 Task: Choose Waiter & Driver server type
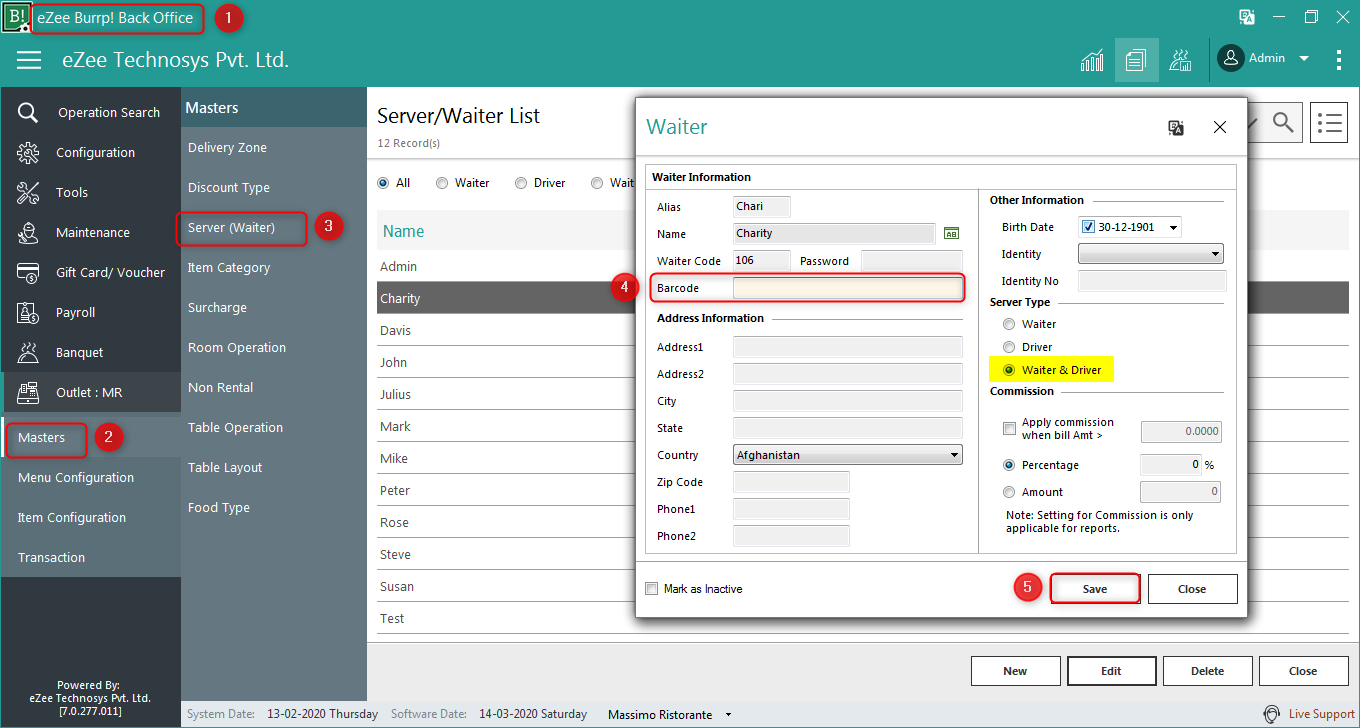coord(1009,370)
